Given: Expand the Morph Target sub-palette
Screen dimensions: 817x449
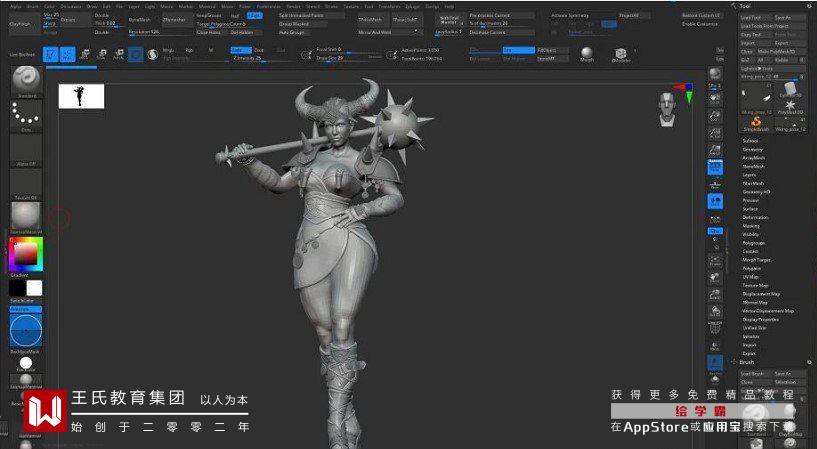Looking at the screenshot, I should pos(757,260).
